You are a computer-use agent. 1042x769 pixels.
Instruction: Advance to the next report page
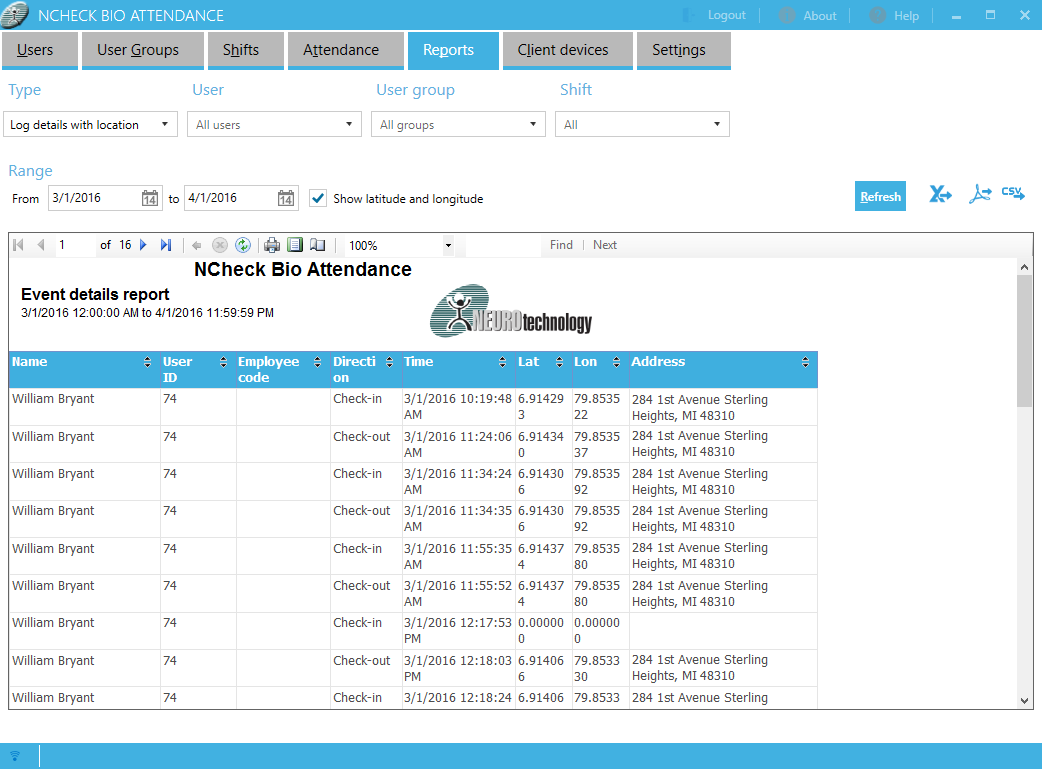[x=143, y=245]
